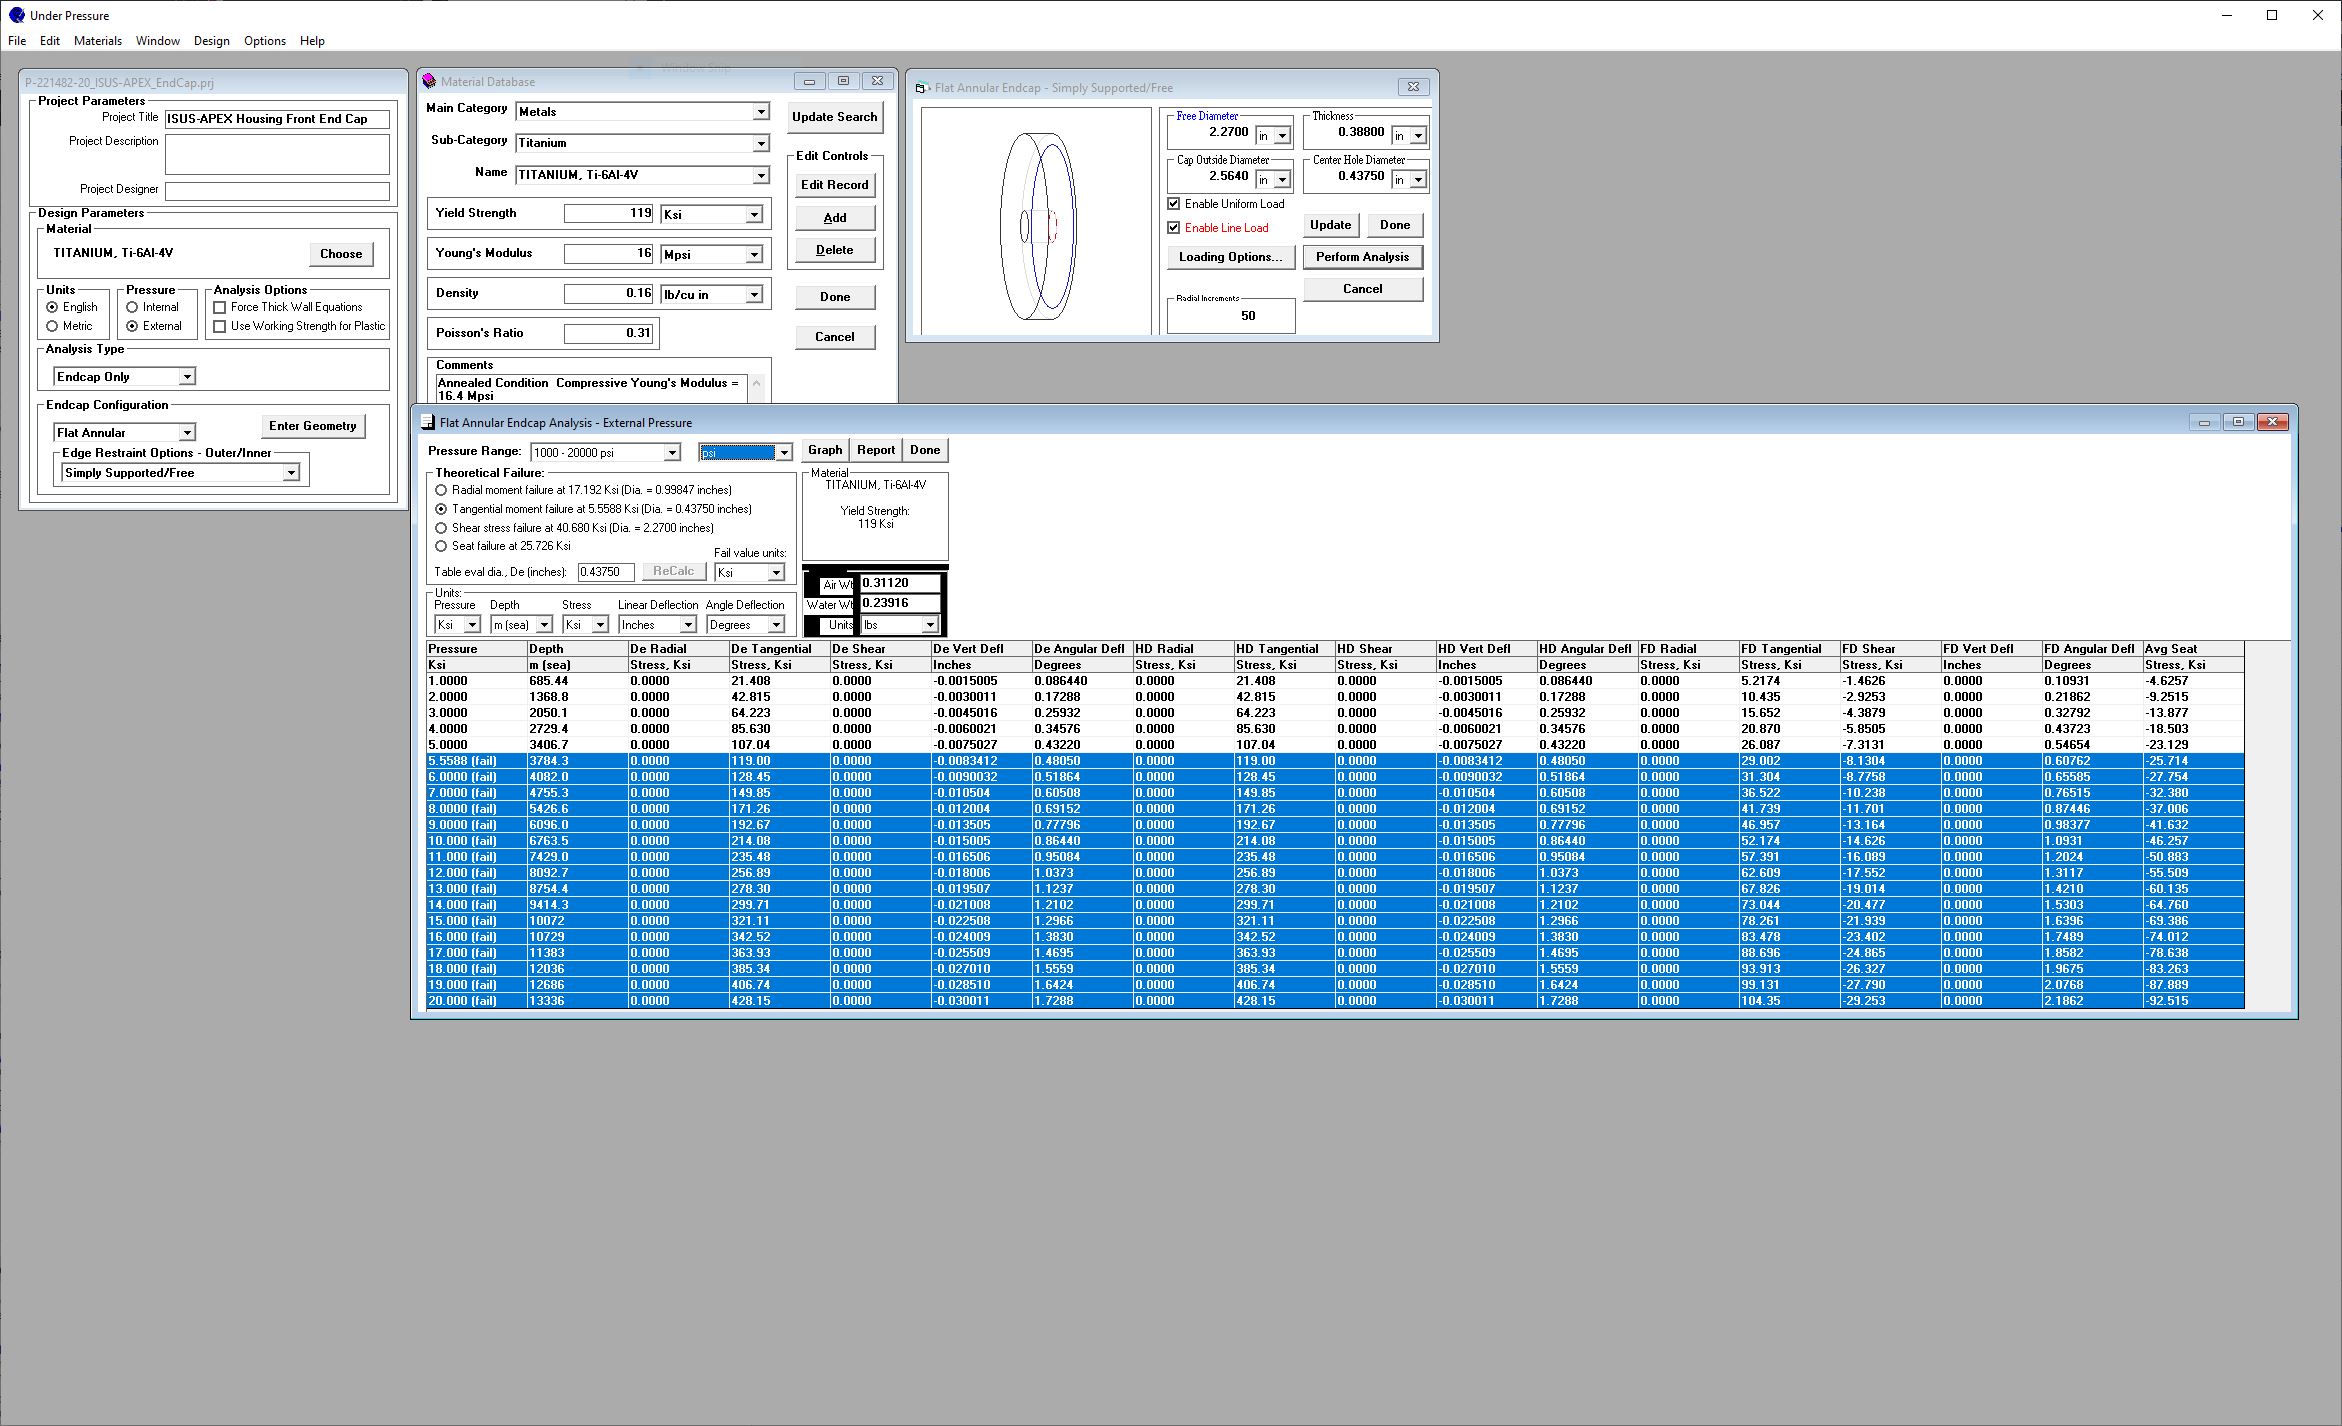This screenshot has height=1426, width=2342.
Task: Restore the Flat Annular Endcap Analysis window
Action: pyautogui.click(x=2238, y=422)
